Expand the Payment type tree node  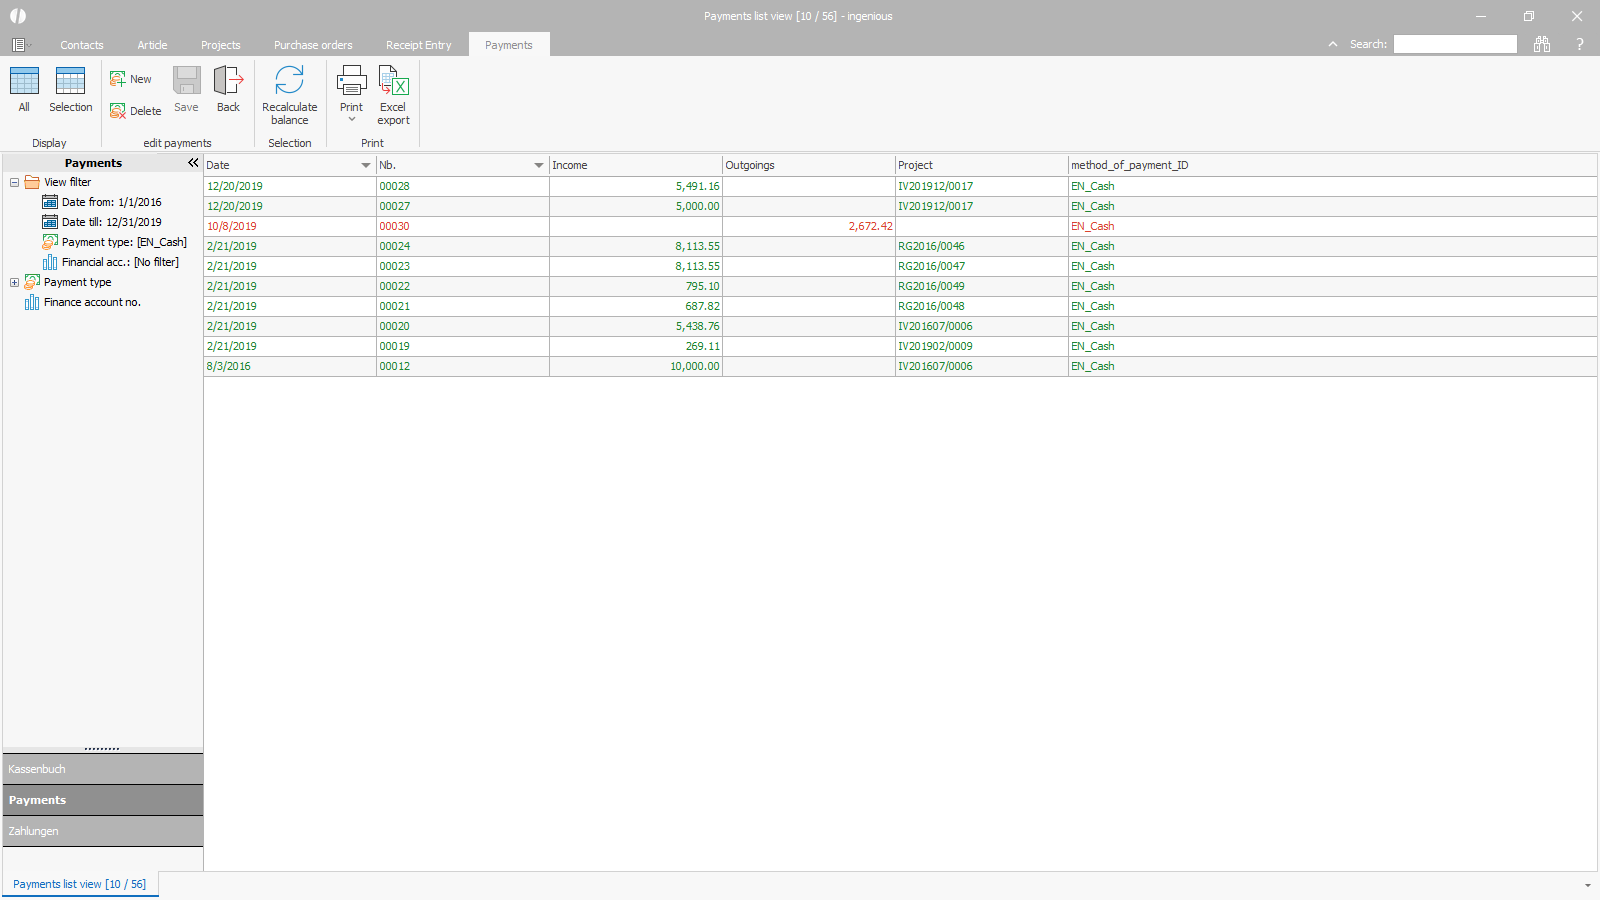[14, 282]
